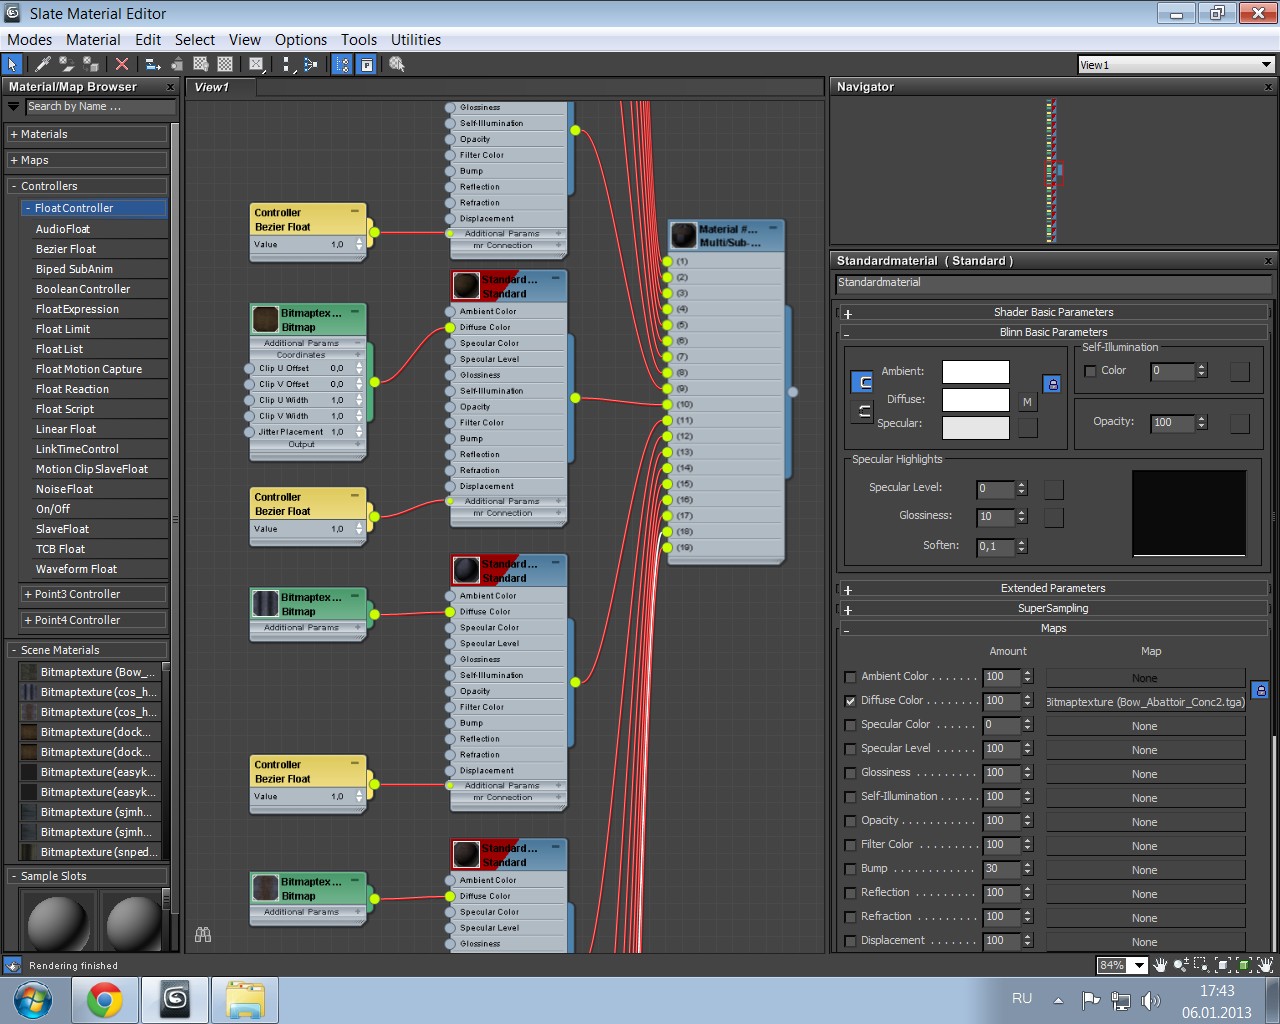Click Pan to Selected icon
The image size is (1280, 1024).
[x=1266, y=965]
